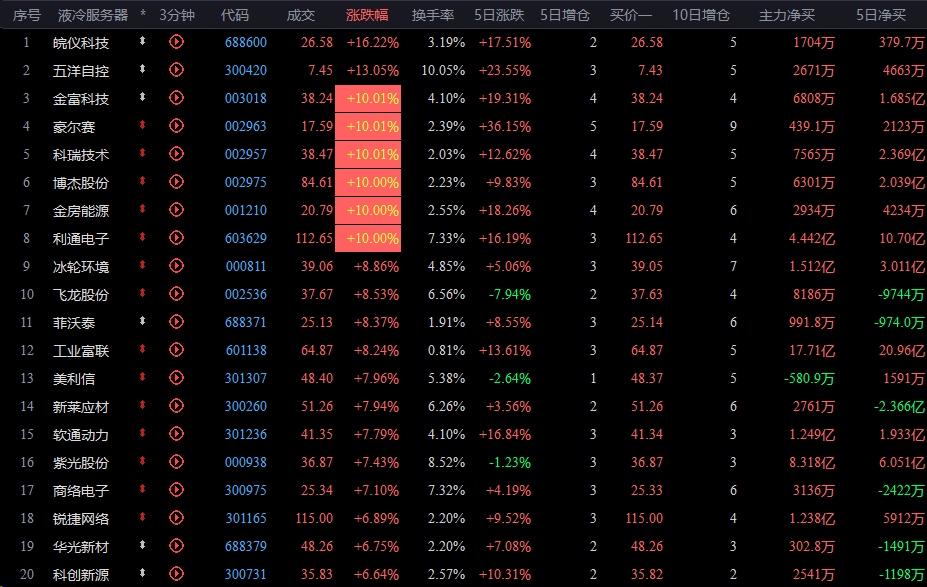Click -580.9万 net buy for 美利信
The height and width of the screenshot is (587, 927).
point(809,378)
